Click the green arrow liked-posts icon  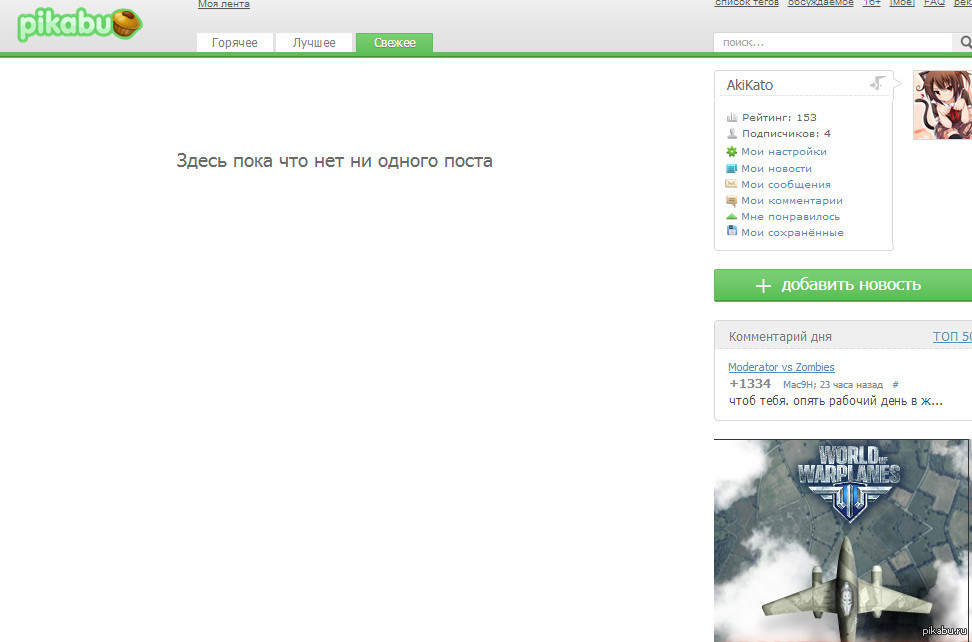click(x=732, y=216)
